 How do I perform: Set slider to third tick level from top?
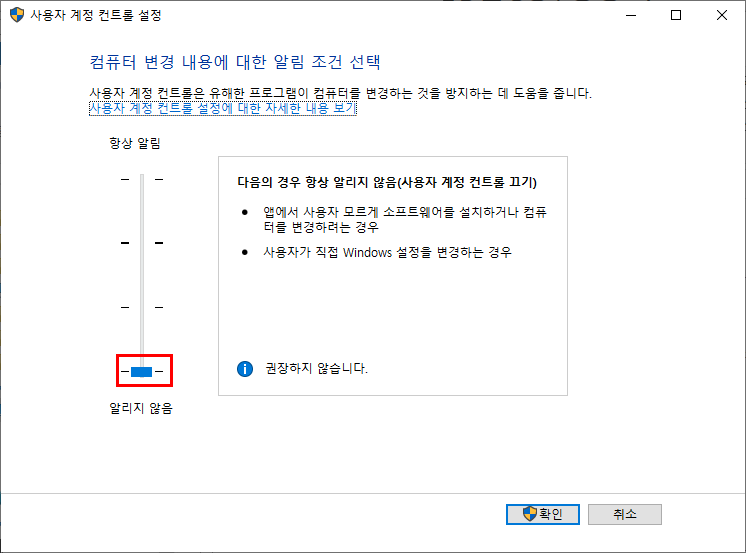pyautogui.click(x=142, y=307)
